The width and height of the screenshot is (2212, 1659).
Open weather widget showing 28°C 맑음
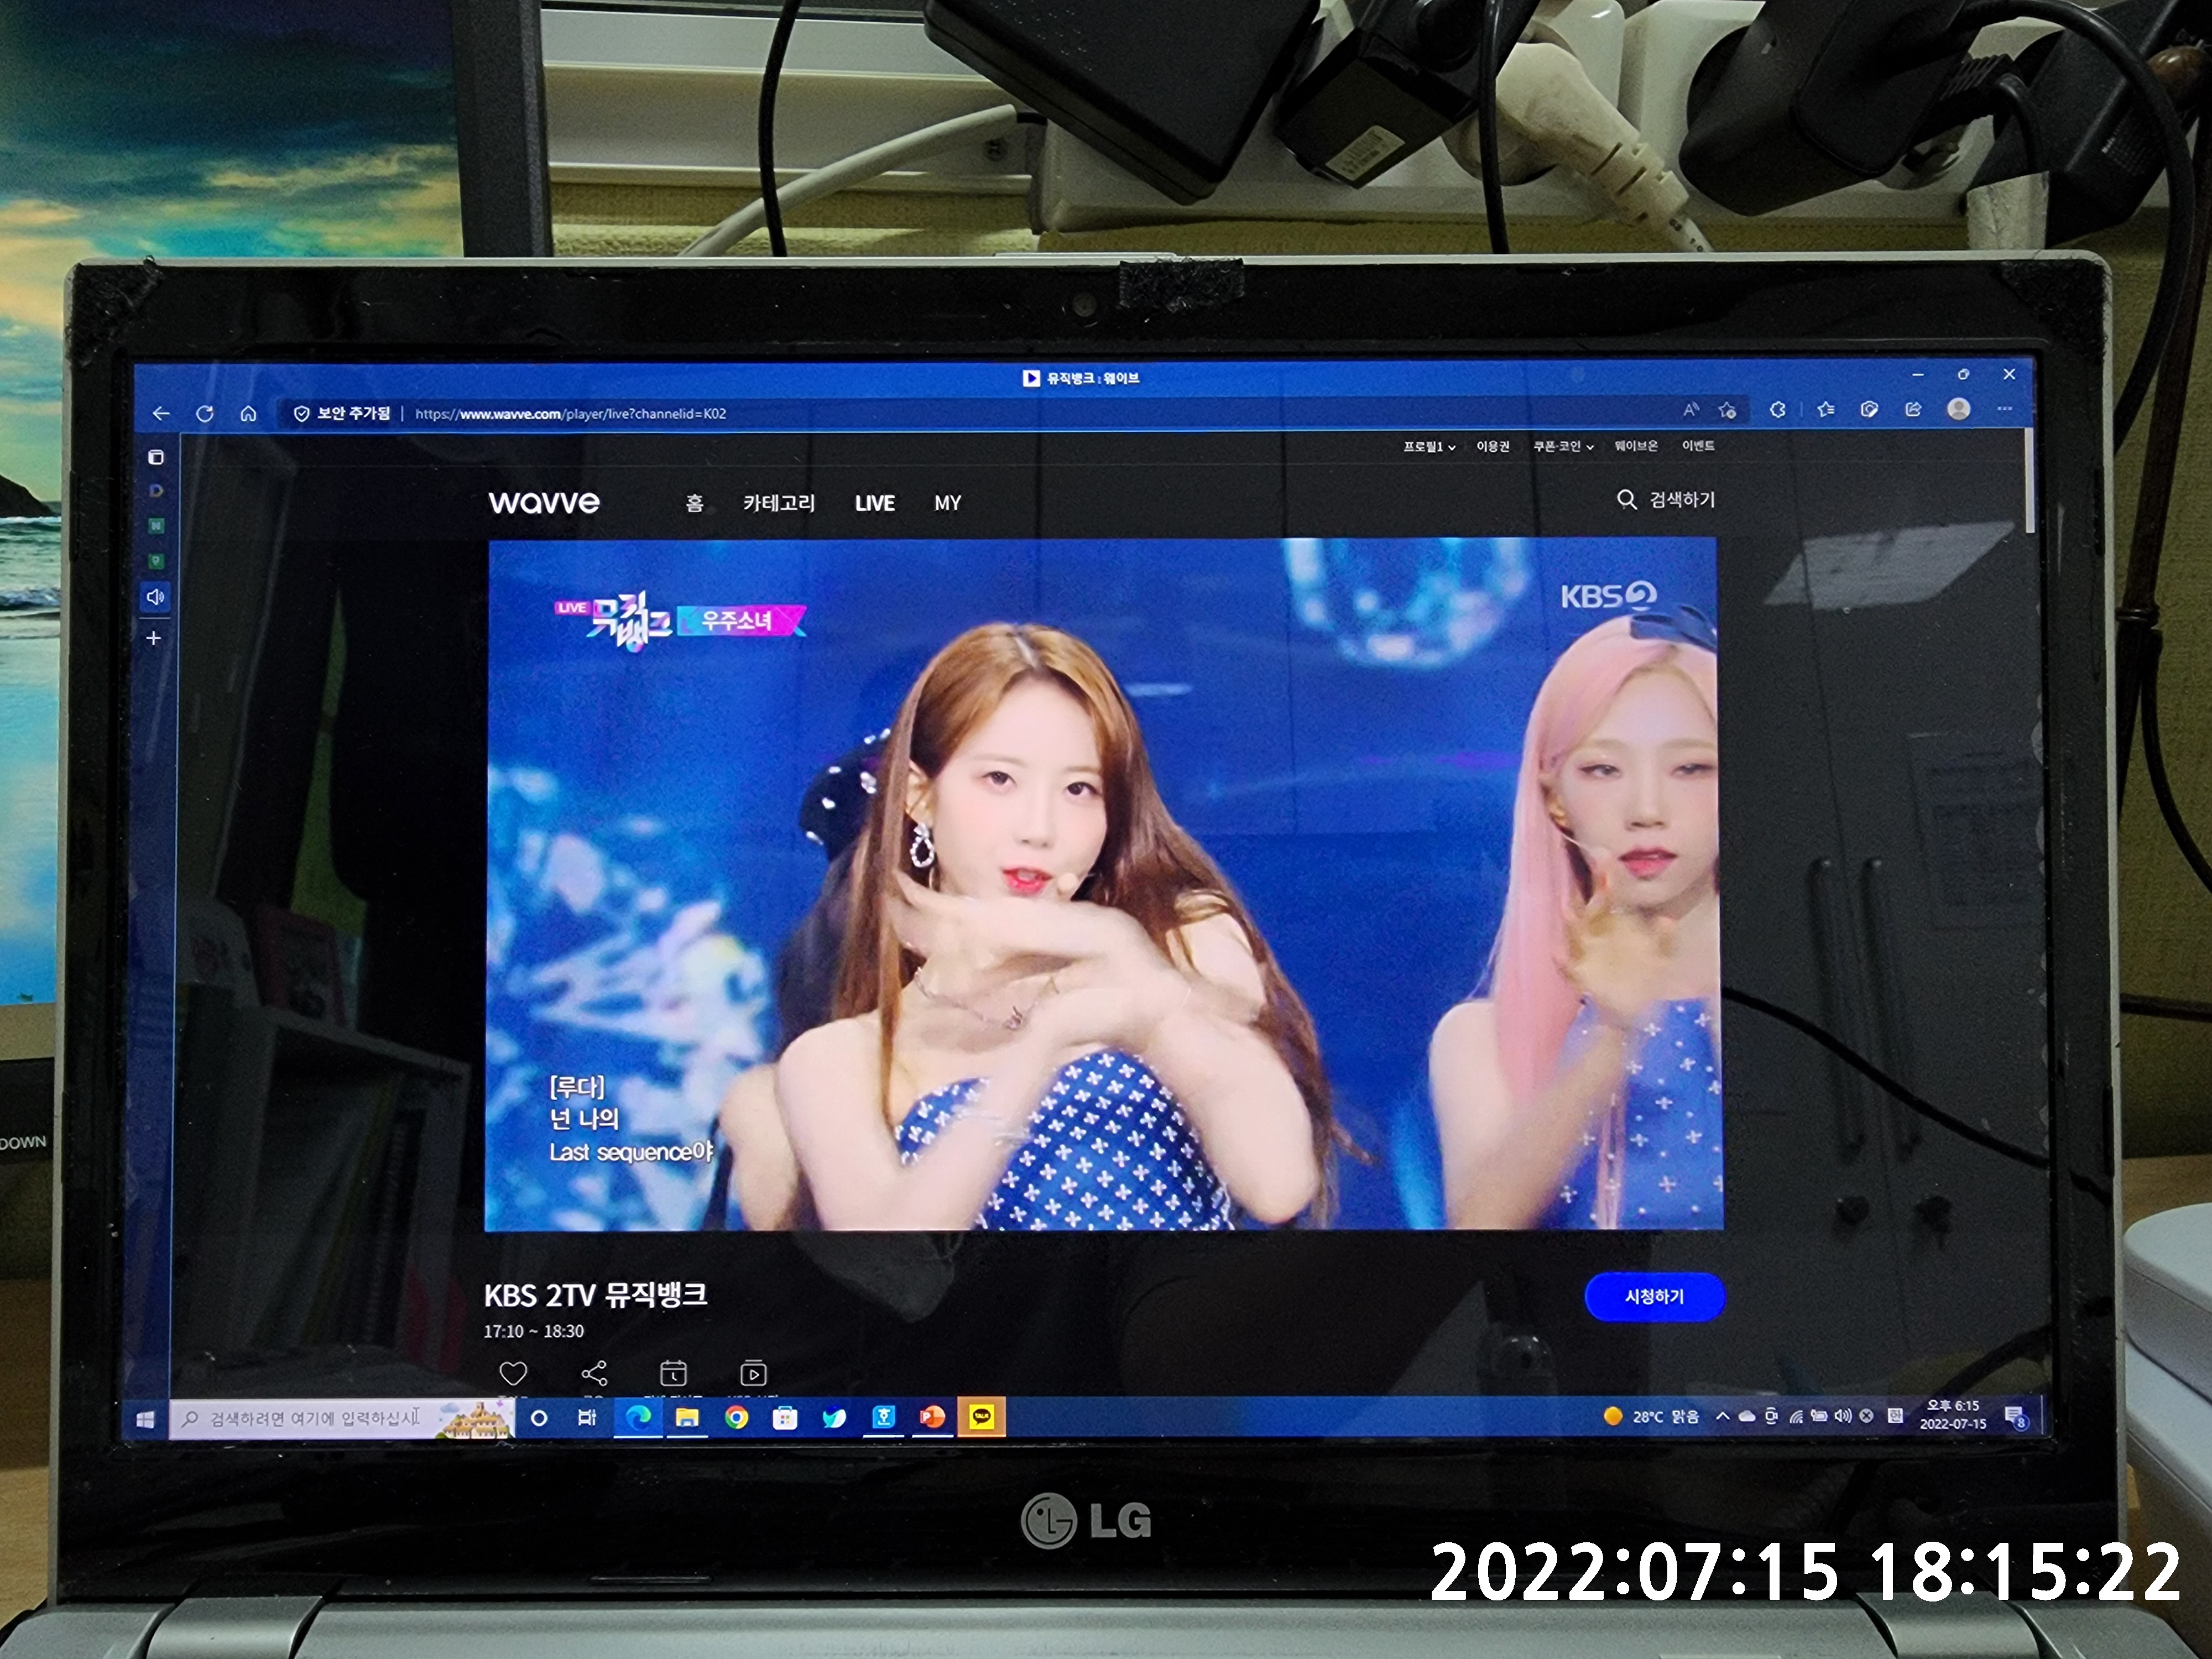(1650, 1416)
